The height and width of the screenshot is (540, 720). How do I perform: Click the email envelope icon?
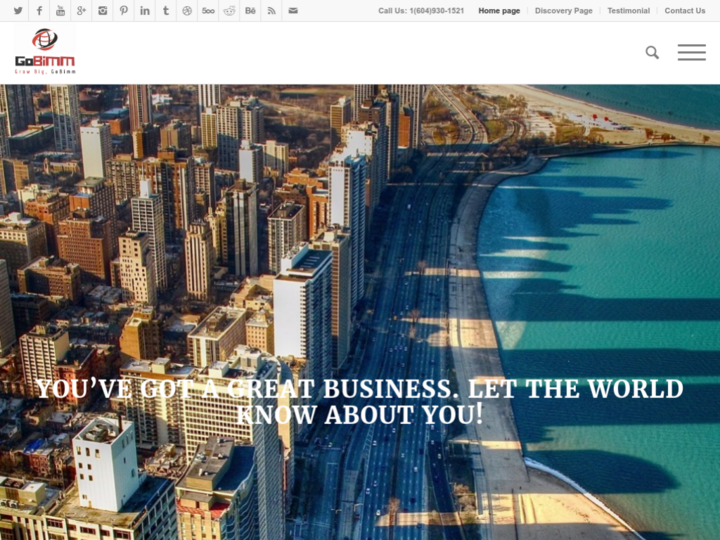292,11
